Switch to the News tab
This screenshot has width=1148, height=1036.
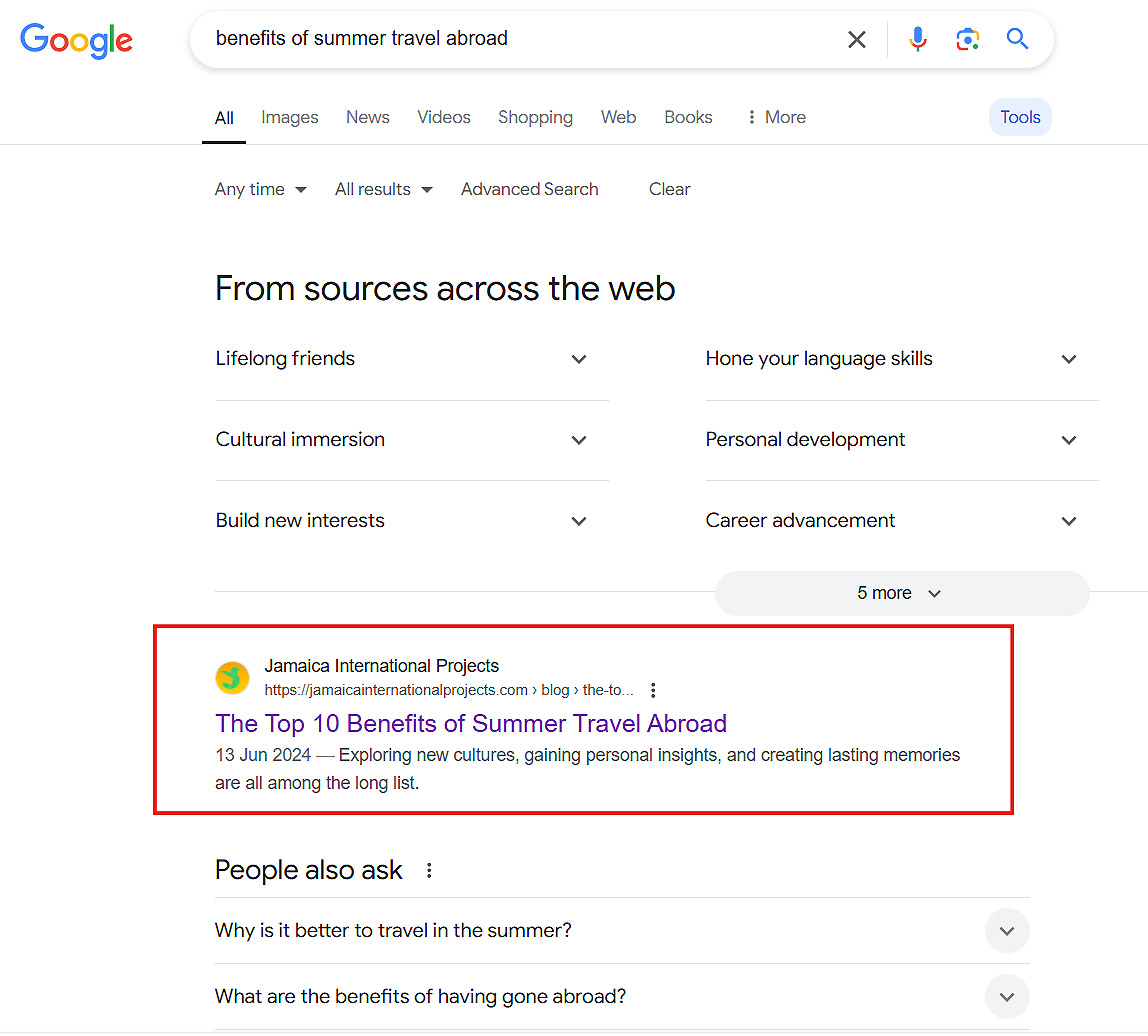click(x=368, y=117)
